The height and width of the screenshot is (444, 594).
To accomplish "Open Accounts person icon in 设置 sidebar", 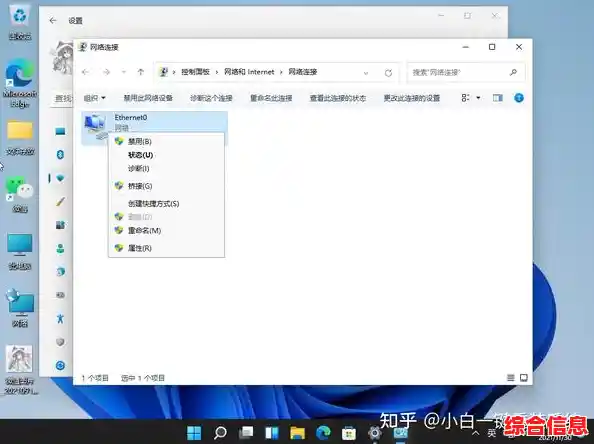I will point(60,249).
